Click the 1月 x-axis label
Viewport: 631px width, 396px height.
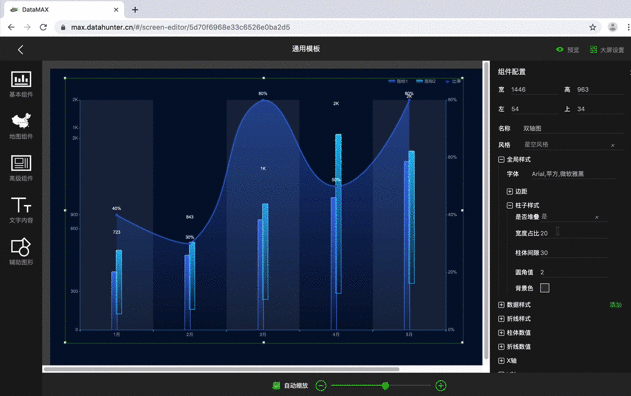click(116, 334)
